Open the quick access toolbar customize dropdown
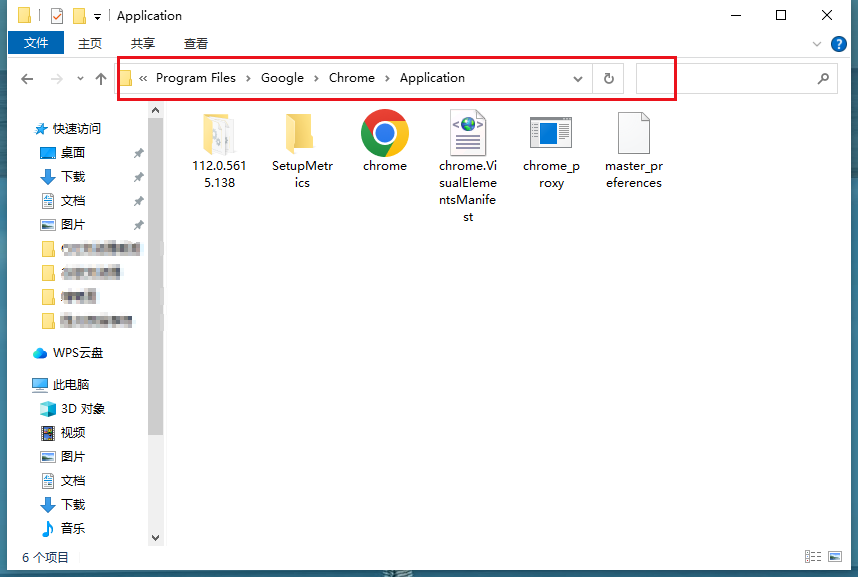Viewport: 858px width, 577px height. click(97, 17)
